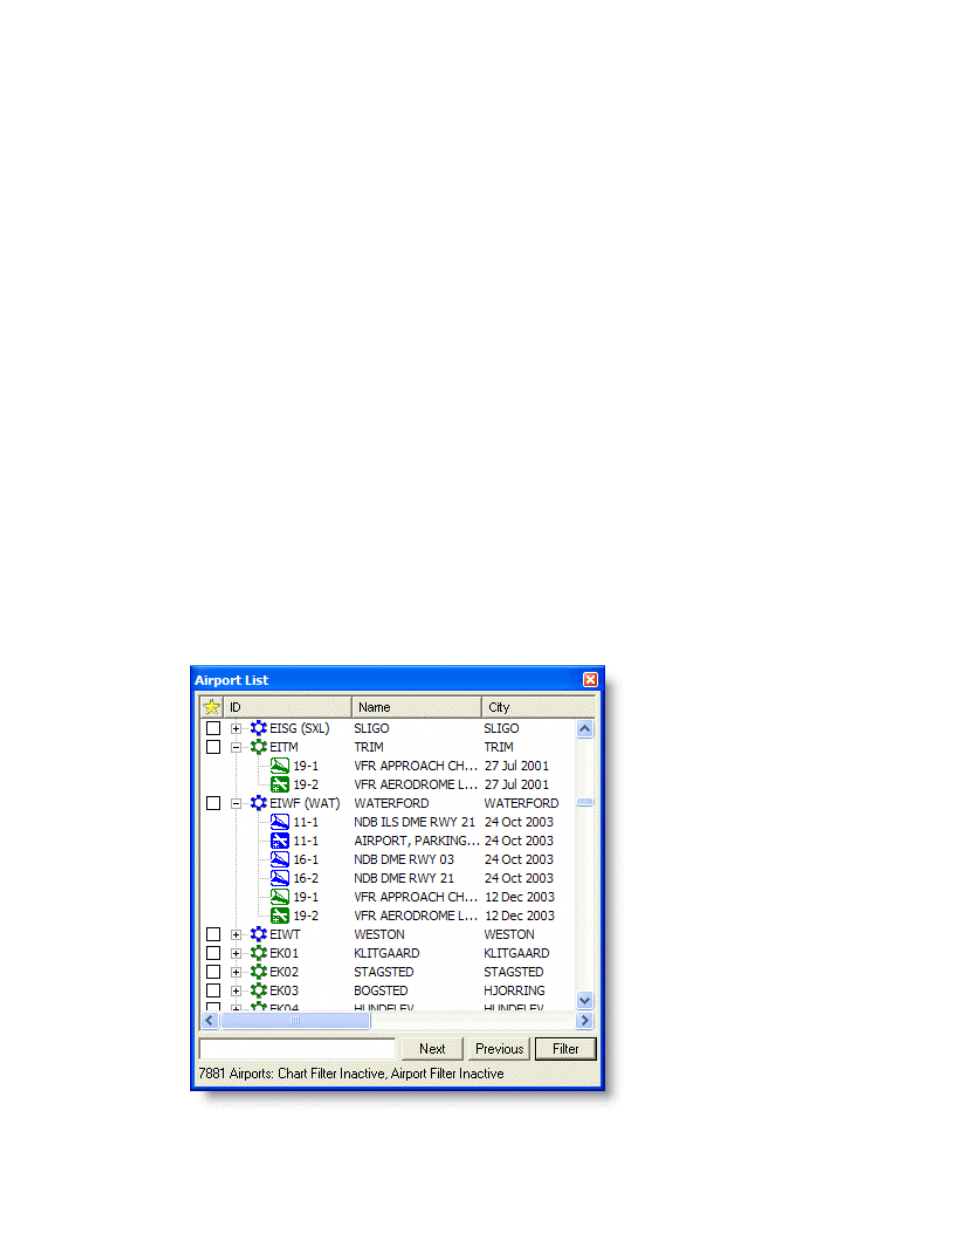The height and width of the screenshot is (1235, 954).
Task: Click the 7881 Airports status bar text
Action: (351, 1074)
